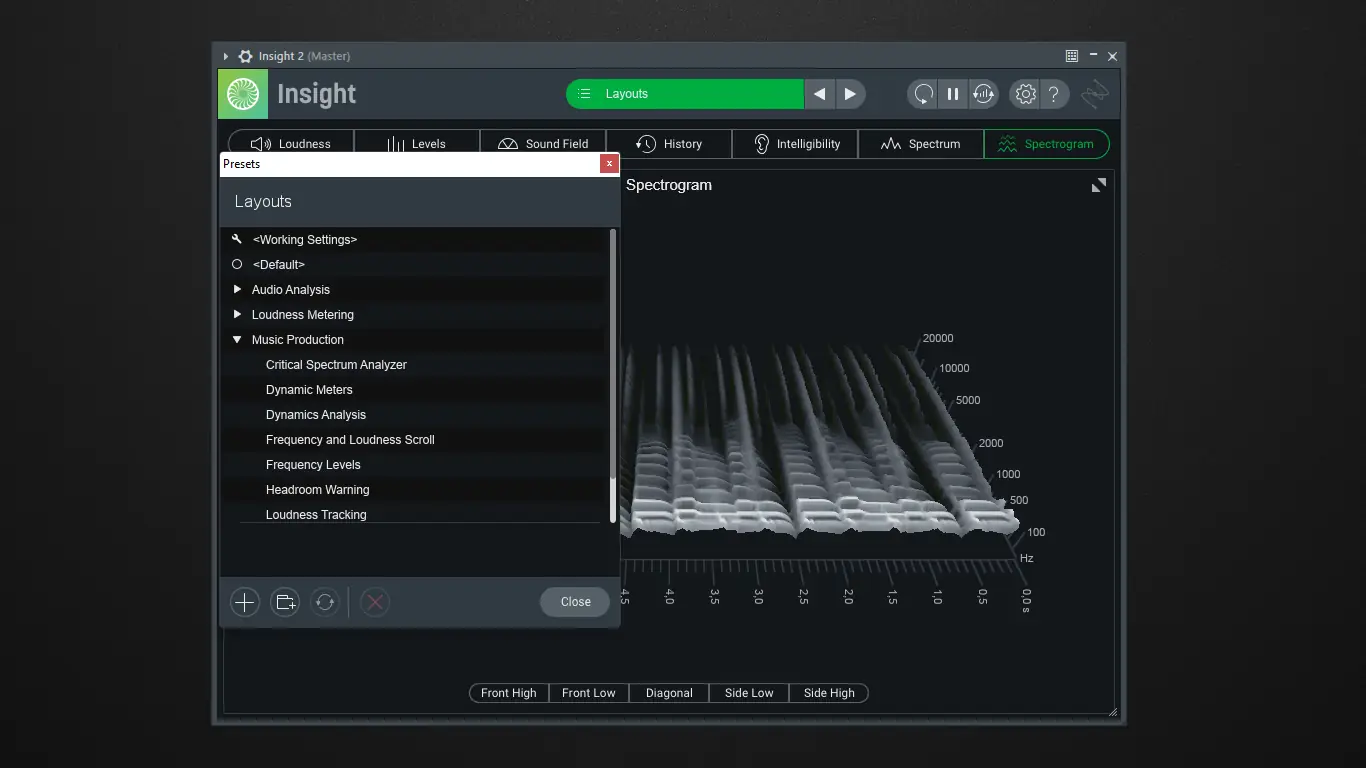The width and height of the screenshot is (1366, 768).
Task: Click the add new preset plus icon
Action: (245, 602)
